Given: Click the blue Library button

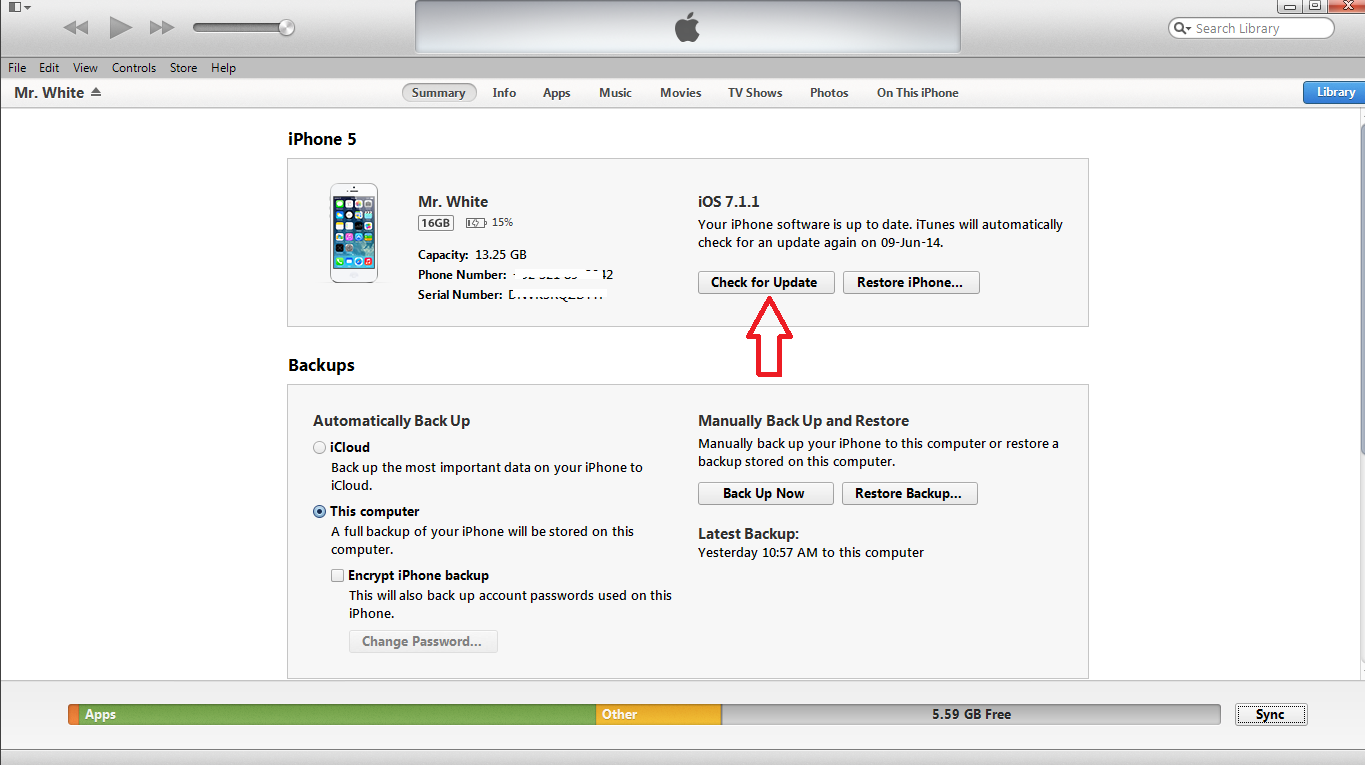Looking at the screenshot, I should [x=1334, y=92].
